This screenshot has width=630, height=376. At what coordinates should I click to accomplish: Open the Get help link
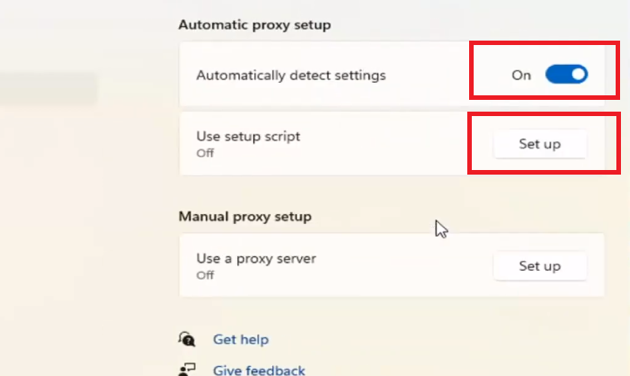(241, 339)
